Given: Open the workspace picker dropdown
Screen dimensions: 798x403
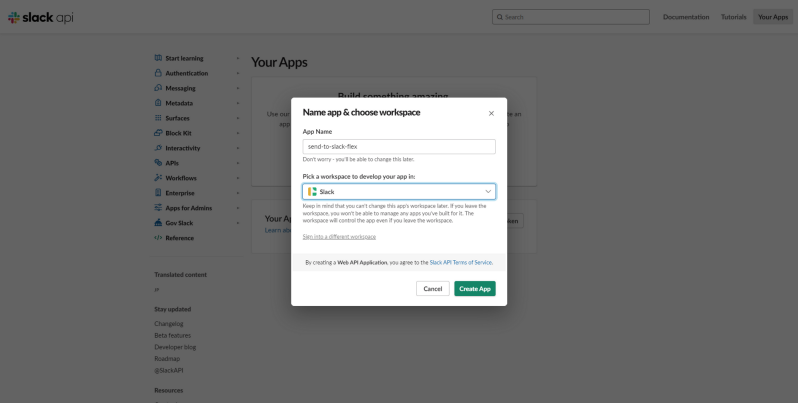Looking at the screenshot, I should pyautogui.click(x=399, y=192).
